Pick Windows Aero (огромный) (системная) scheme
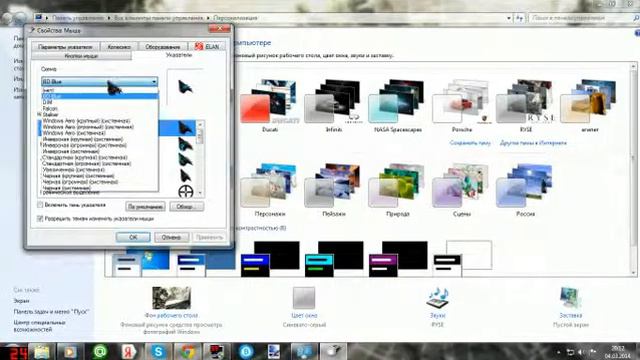 click(88, 127)
